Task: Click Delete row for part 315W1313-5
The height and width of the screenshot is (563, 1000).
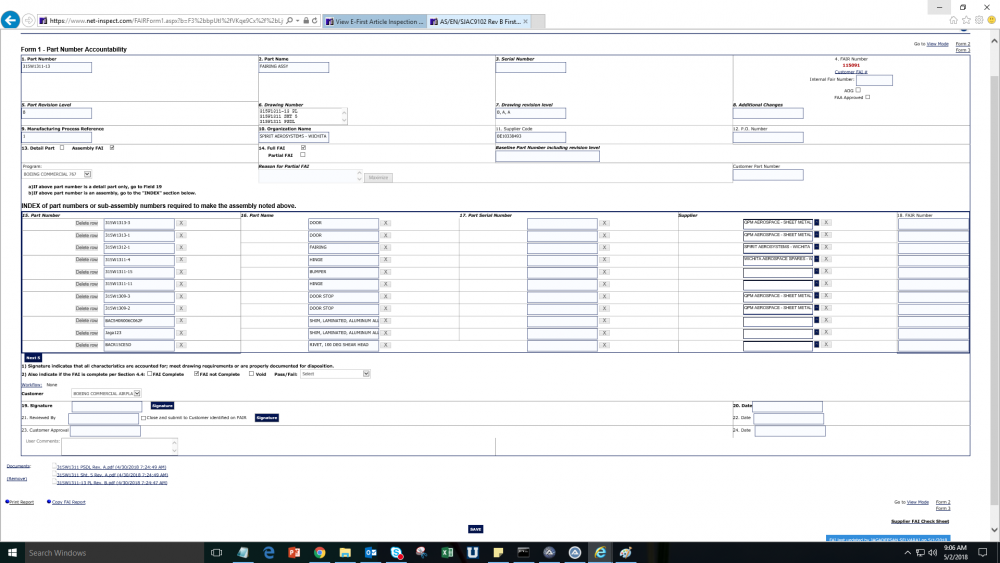Action: point(87,222)
